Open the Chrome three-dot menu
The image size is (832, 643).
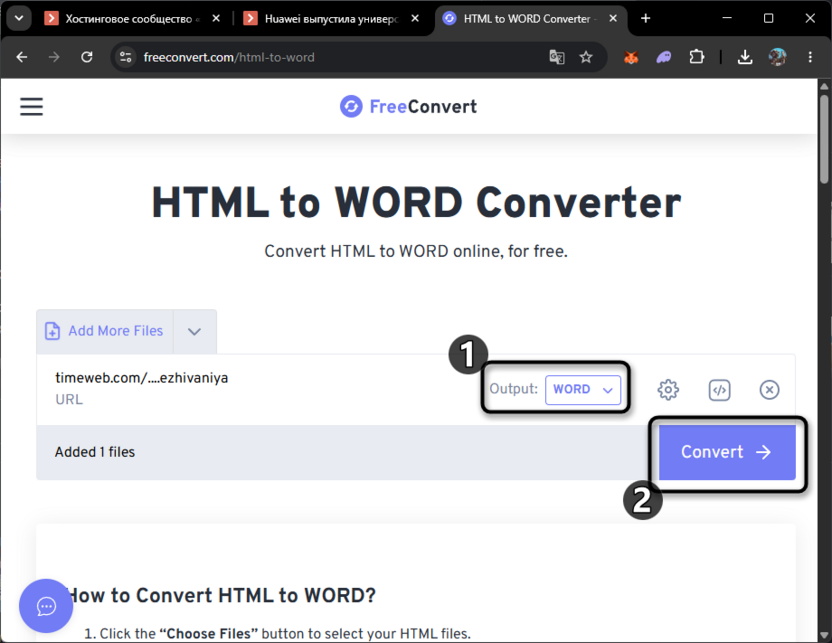coord(810,57)
